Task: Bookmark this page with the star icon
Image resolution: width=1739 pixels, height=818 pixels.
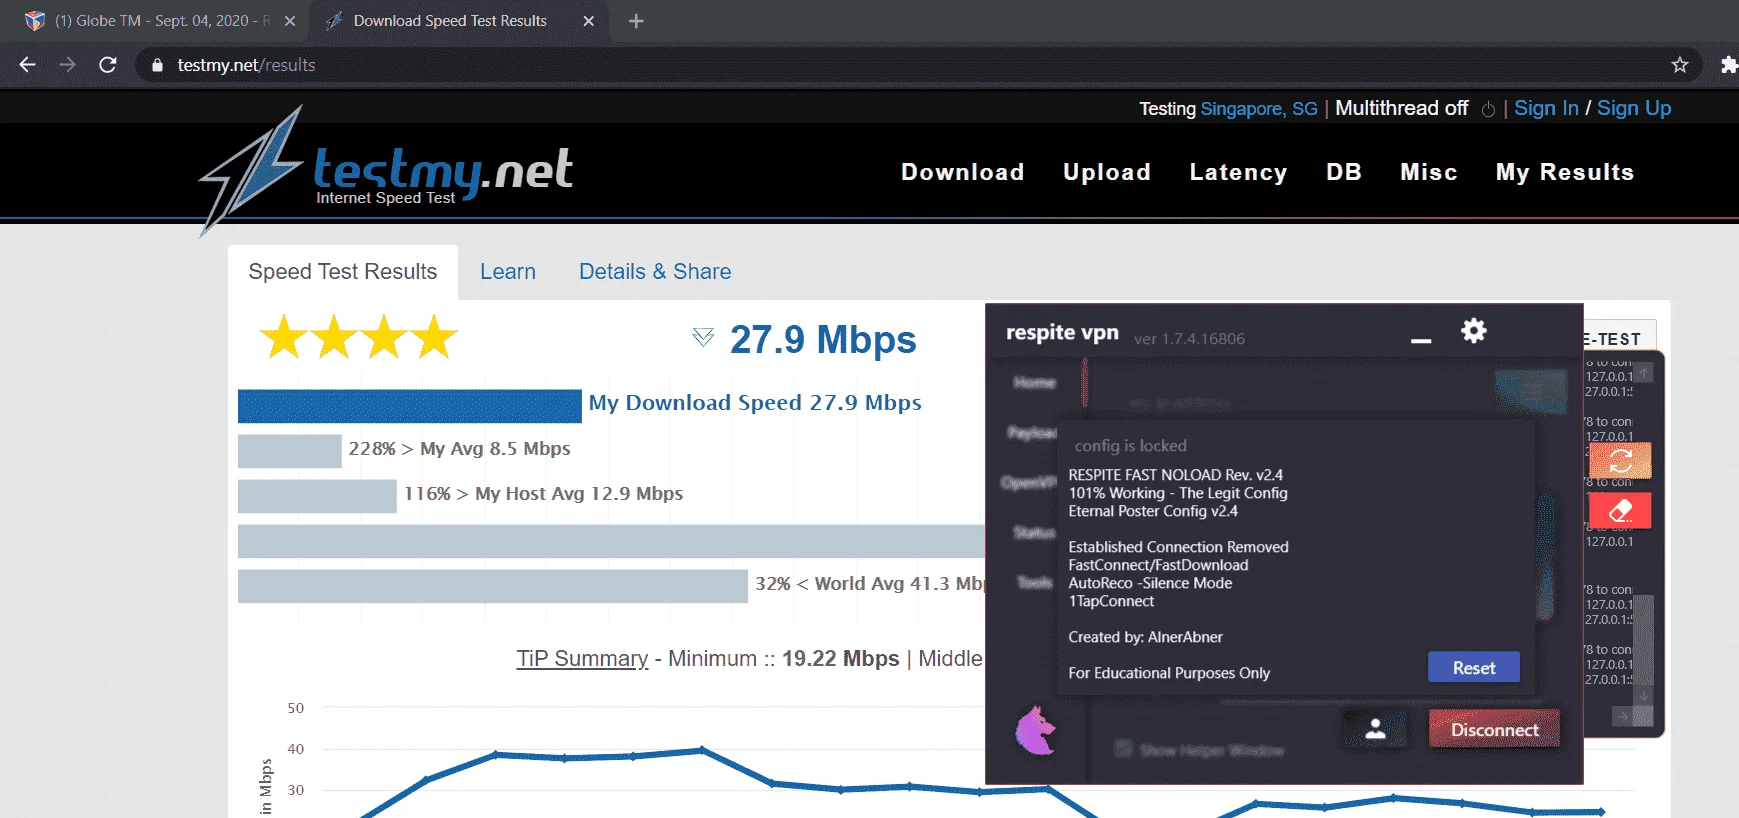Action: (x=1680, y=65)
